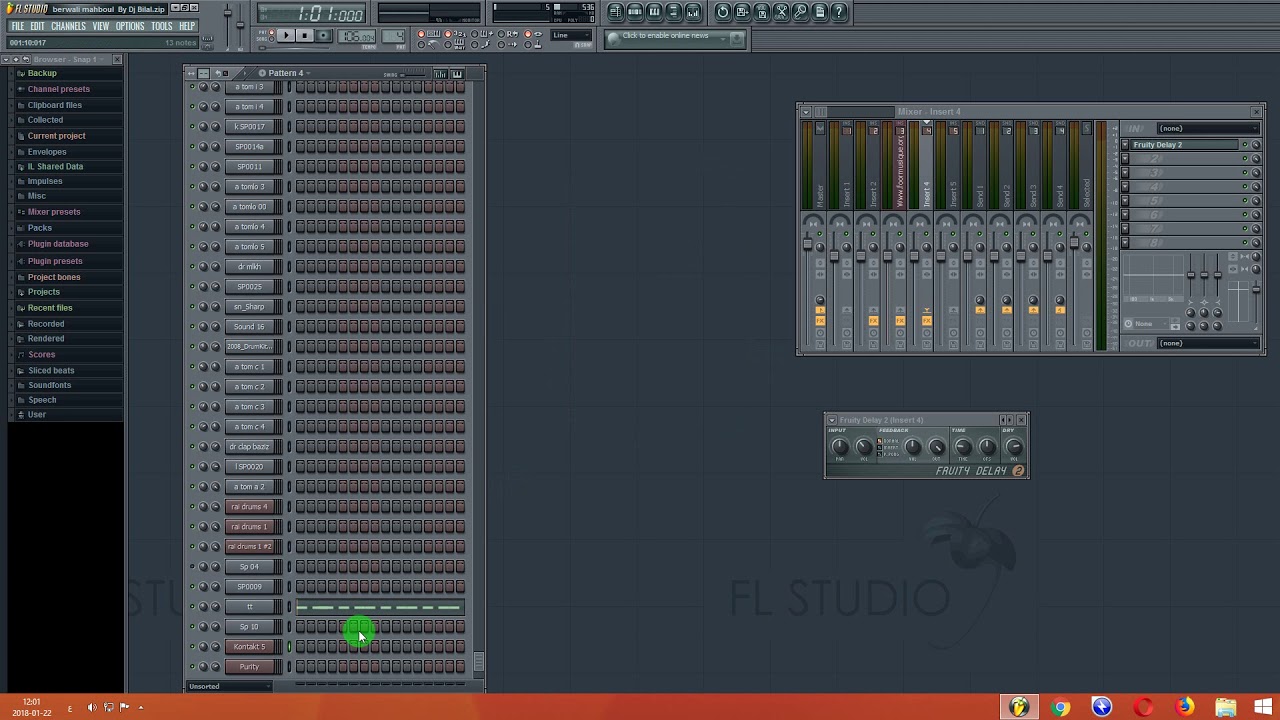This screenshot has width=1280, height=720.
Task: Show the Step Sequencer via toolbar icon
Action: 636,12
